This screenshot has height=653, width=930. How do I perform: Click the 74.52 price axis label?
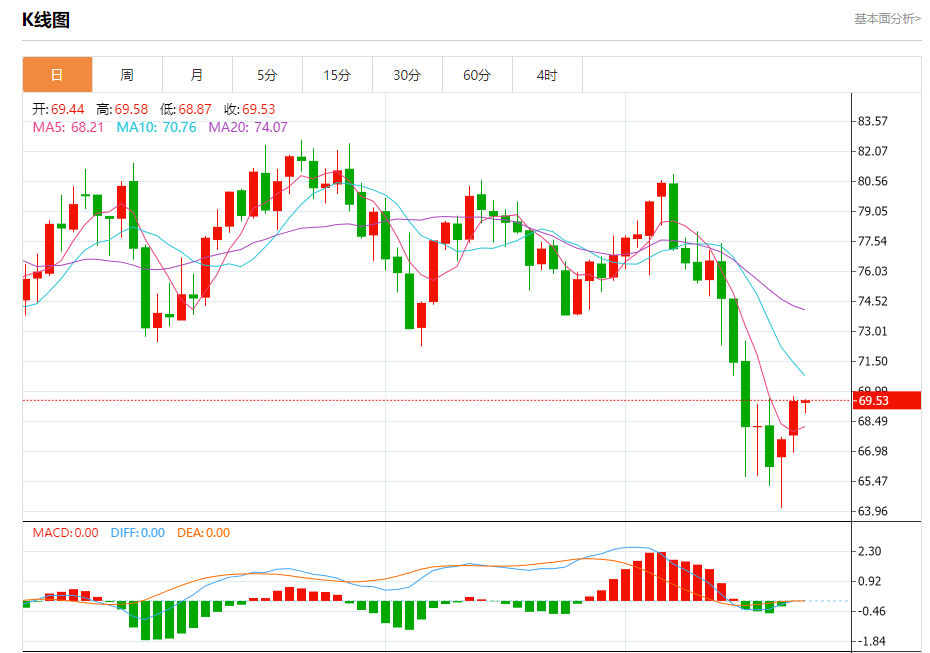(873, 301)
